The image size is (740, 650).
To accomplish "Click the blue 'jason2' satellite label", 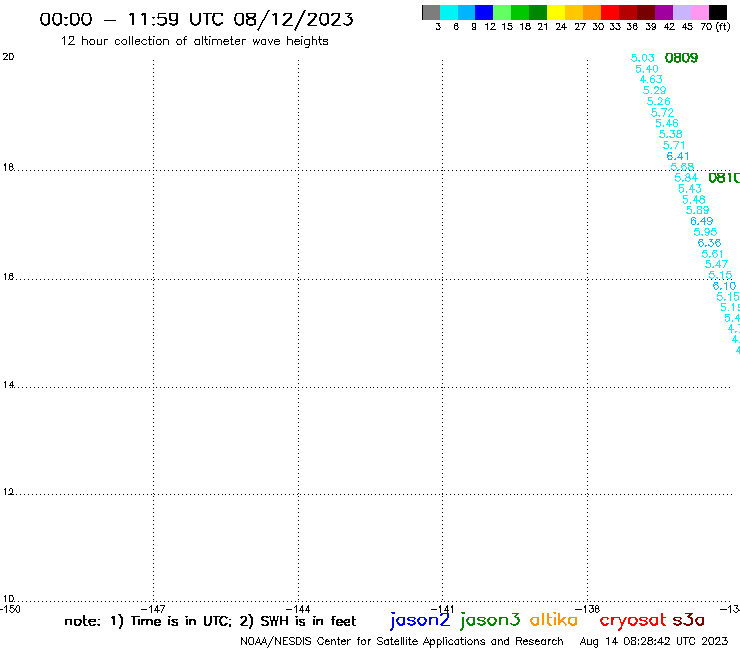I will click(420, 620).
